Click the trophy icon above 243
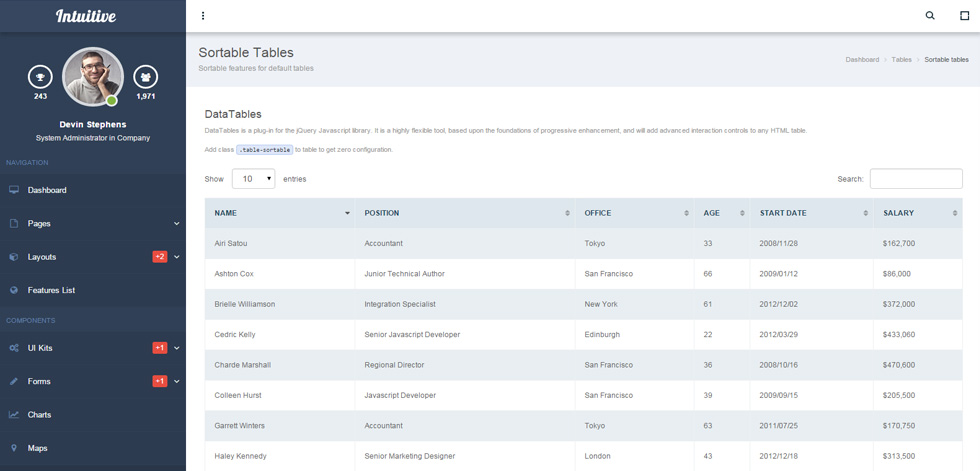980x471 pixels. [x=40, y=78]
